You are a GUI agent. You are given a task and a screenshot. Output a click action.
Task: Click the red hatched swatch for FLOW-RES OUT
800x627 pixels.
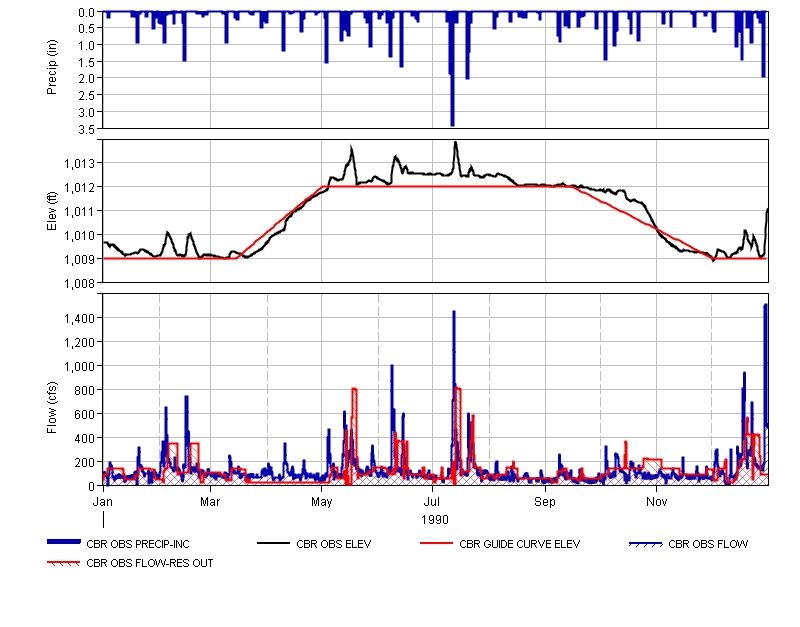(64, 563)
